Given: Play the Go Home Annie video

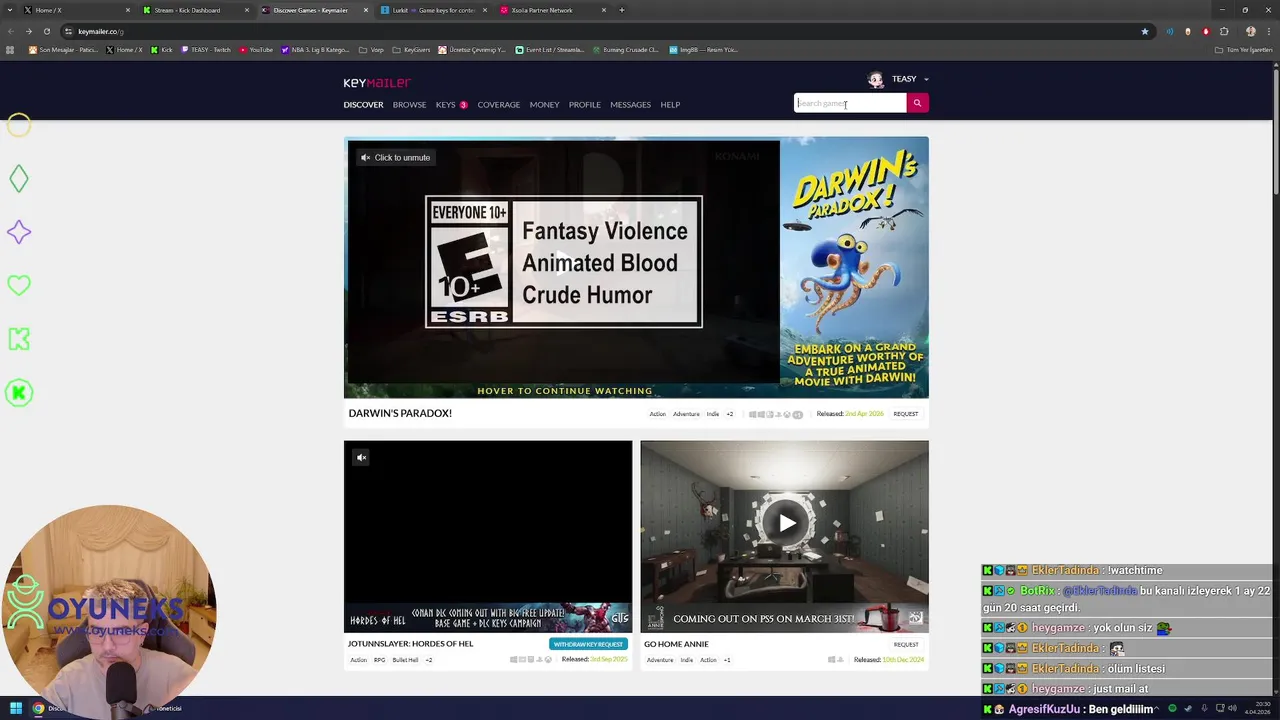Looking at the screenshot, I should [787, 523].
